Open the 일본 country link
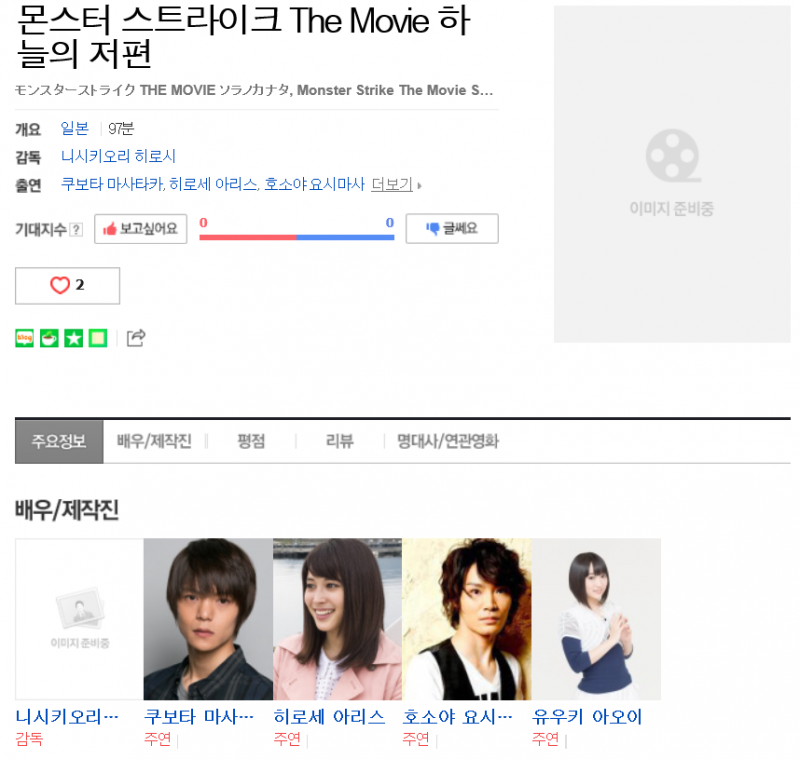Screen dimensions: 800x759 pos(75,129)
